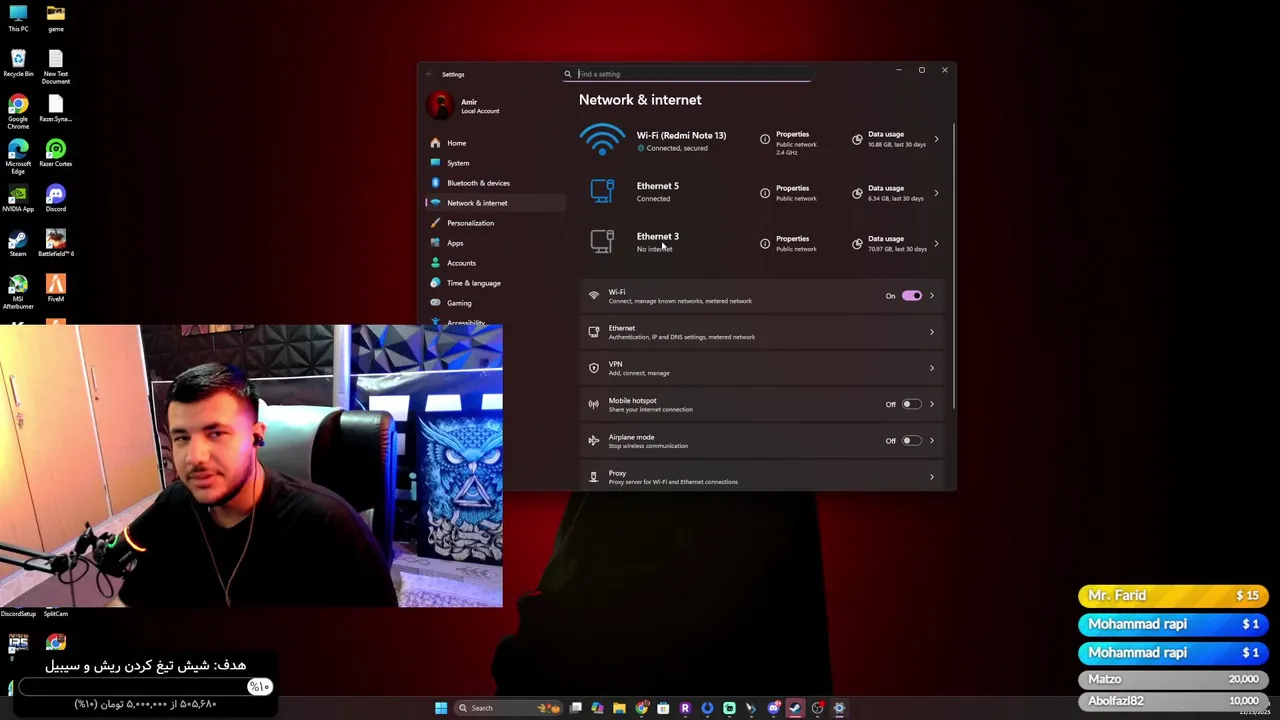Open Gaming settings section
Image resolution: width=1280 pixels, height=720 pixels.
click(496, 303)
